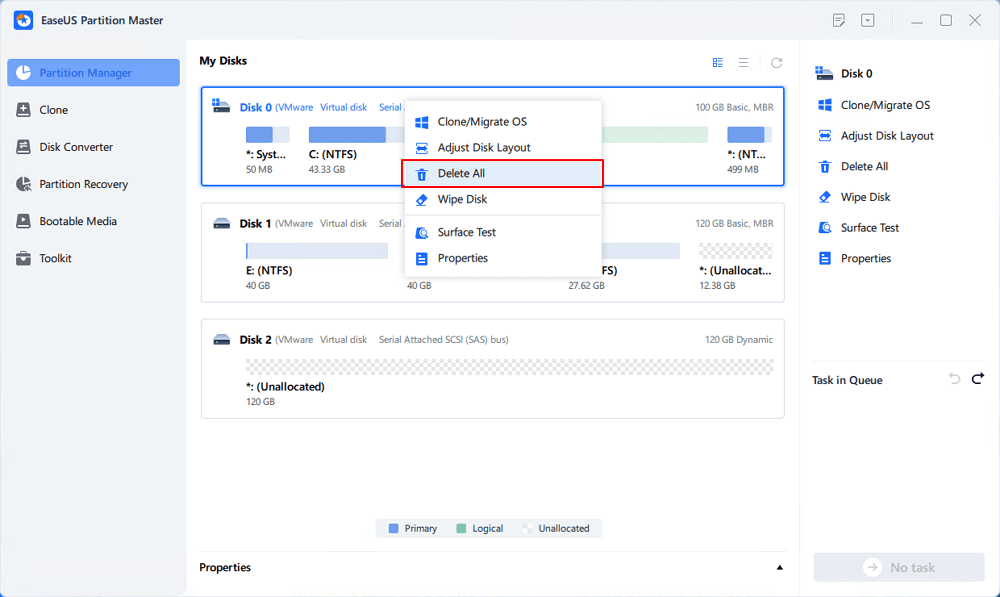Click the Disk 2 title text
This screenshot has height=597, width=1000.
coord(255,339)
